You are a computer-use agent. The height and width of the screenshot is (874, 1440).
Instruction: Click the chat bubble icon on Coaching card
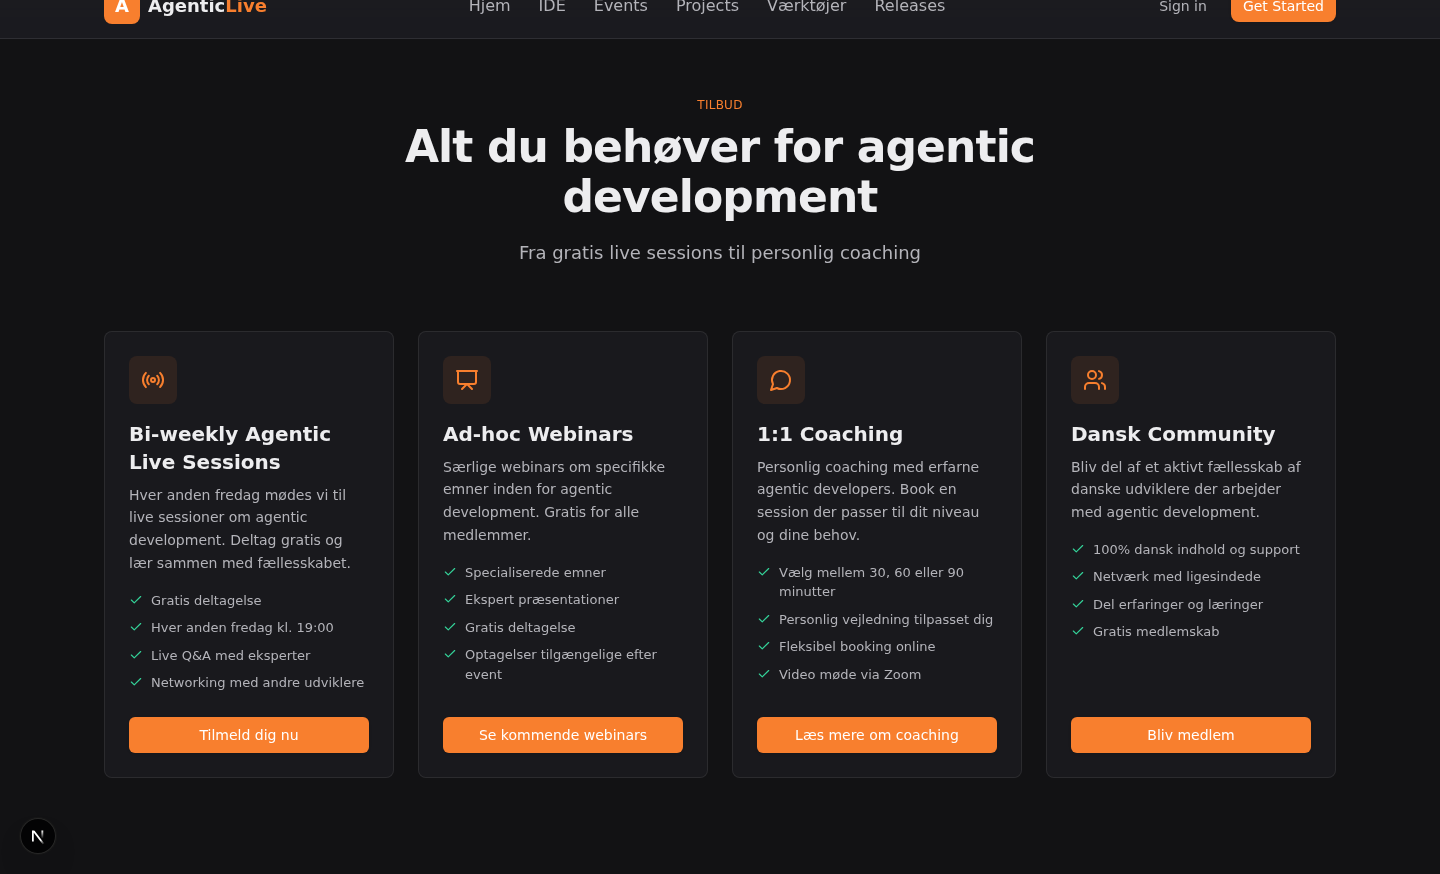click(x=781, y=380)
